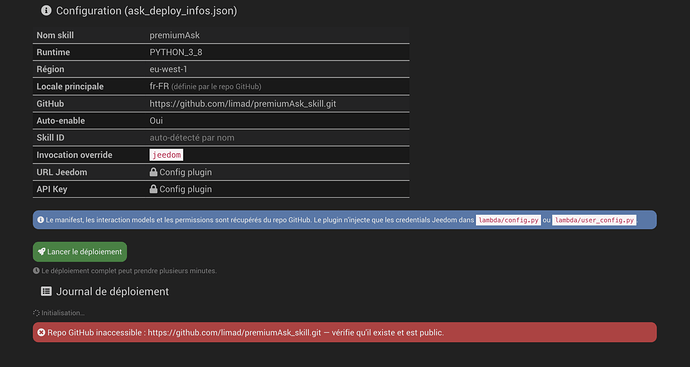Click Config plugin text in API Key row
This screenshot has width=690, height=367.
[x=186, y=189]
